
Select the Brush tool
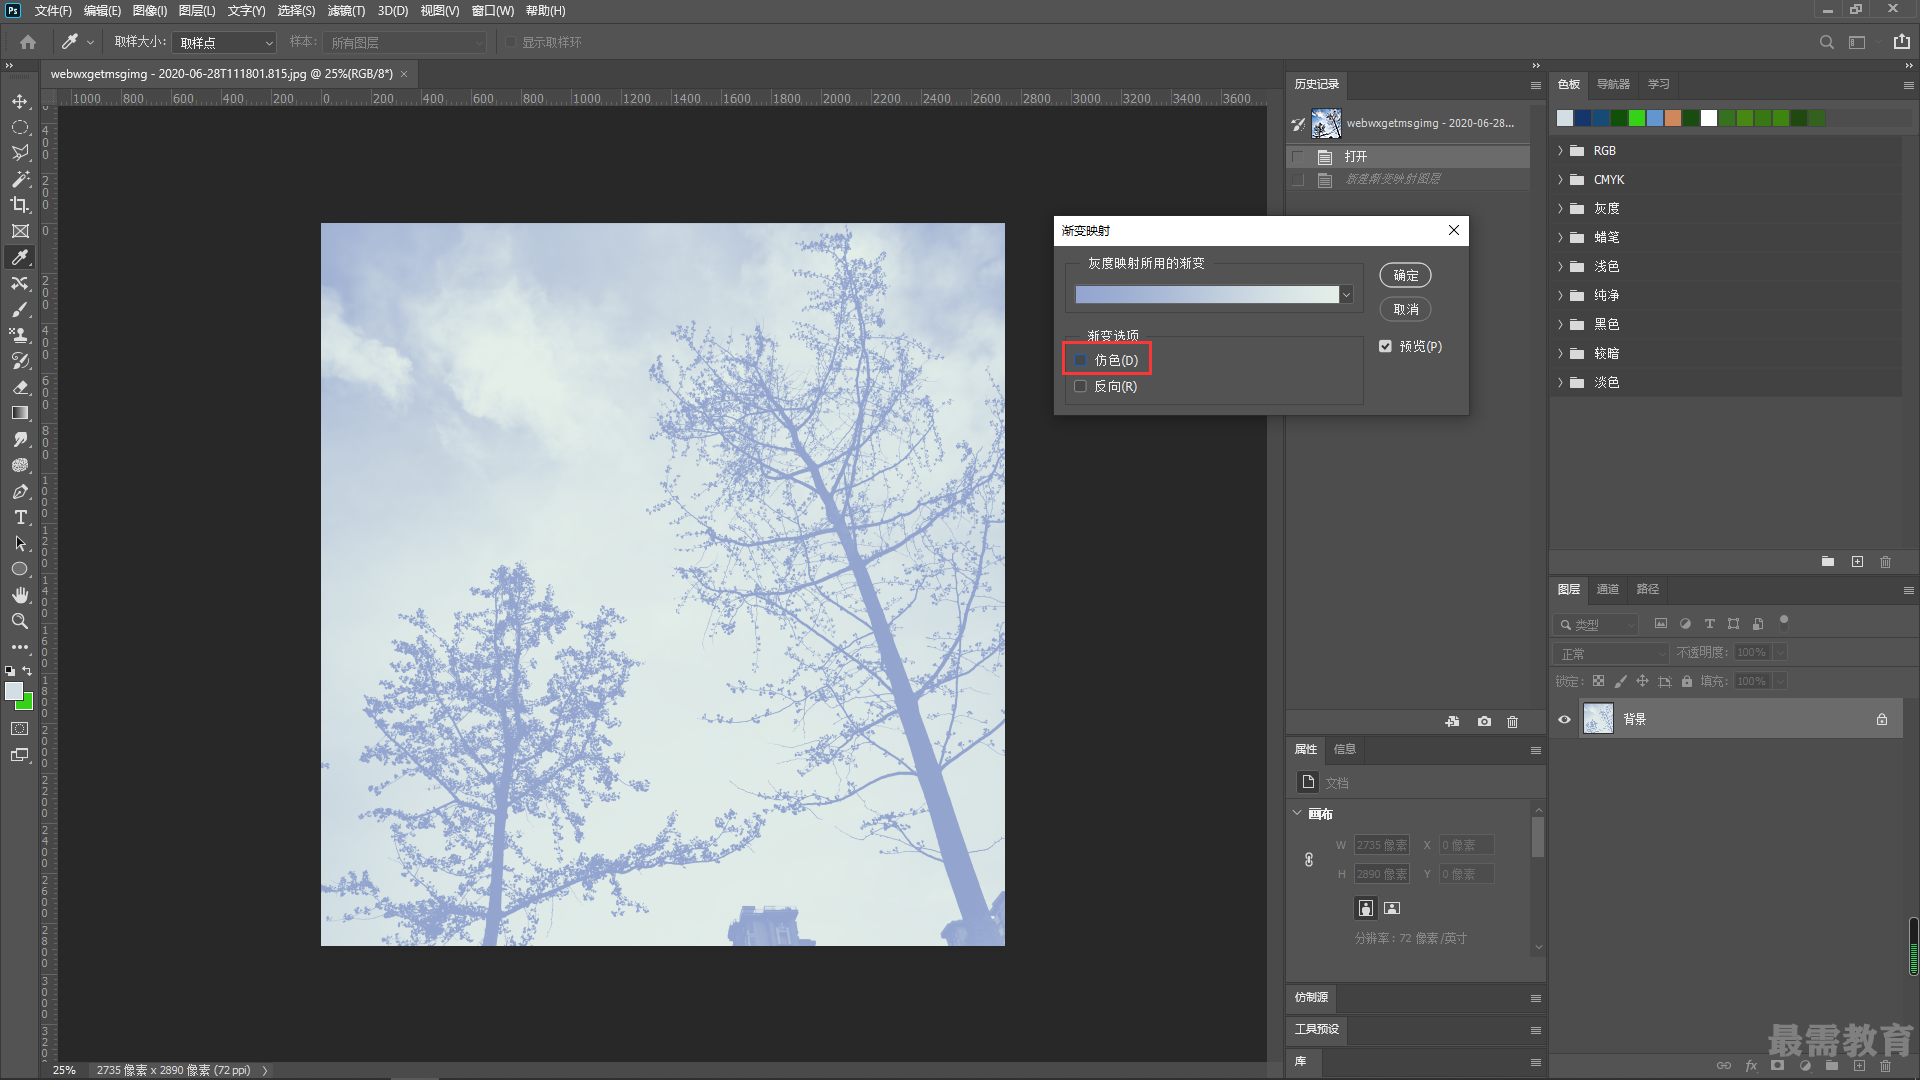[20, 309]
